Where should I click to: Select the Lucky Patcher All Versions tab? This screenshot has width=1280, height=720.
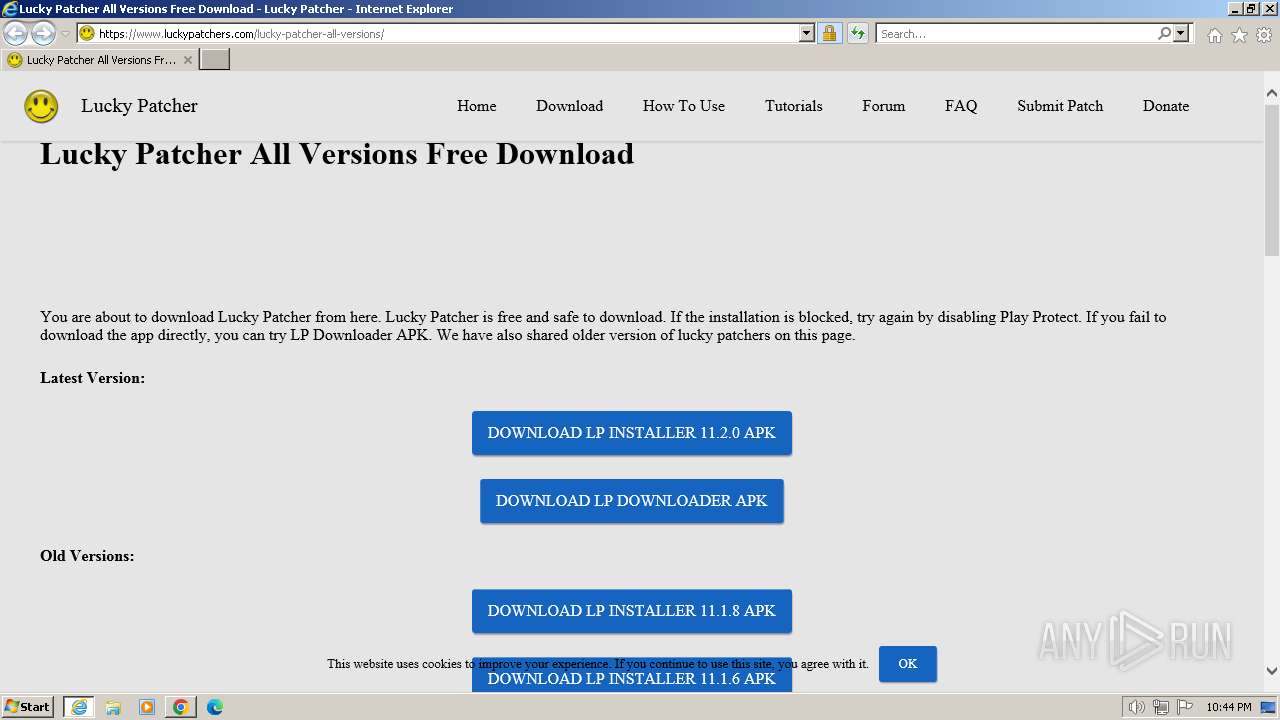[x=99, y=60]
